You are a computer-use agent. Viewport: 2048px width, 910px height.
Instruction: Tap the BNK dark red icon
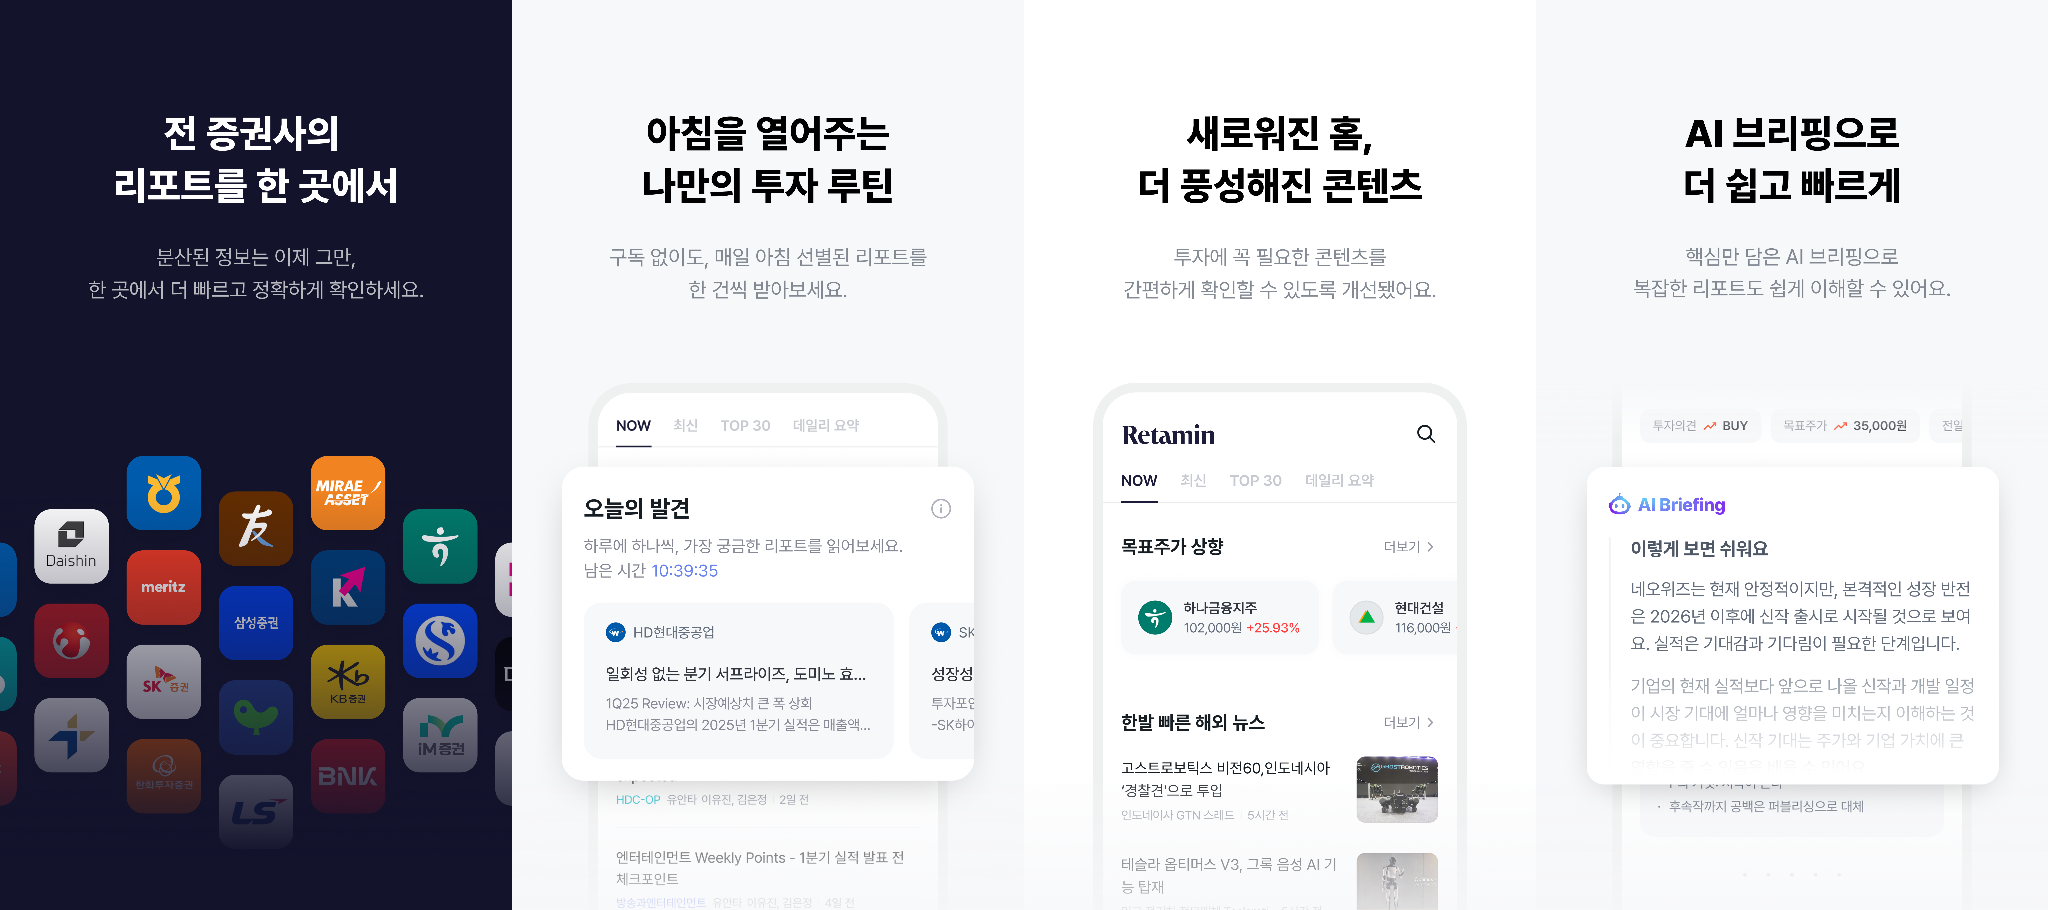(x=348, y=776)
